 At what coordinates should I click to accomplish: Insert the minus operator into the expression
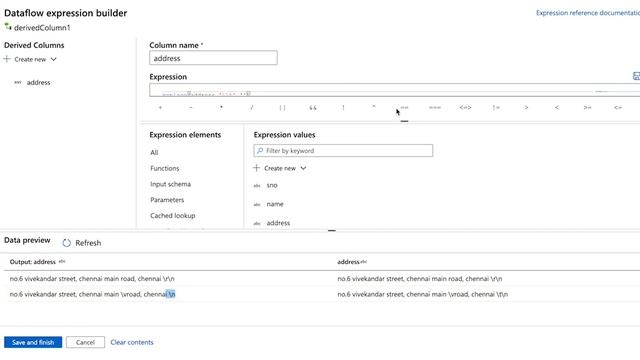click(191, 107)
